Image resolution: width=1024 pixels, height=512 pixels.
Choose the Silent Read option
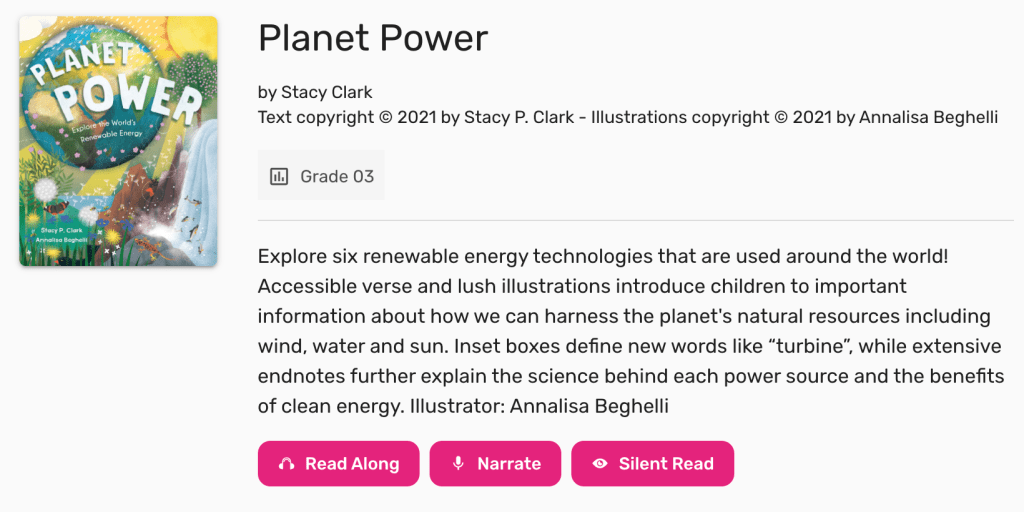(652, 464)
